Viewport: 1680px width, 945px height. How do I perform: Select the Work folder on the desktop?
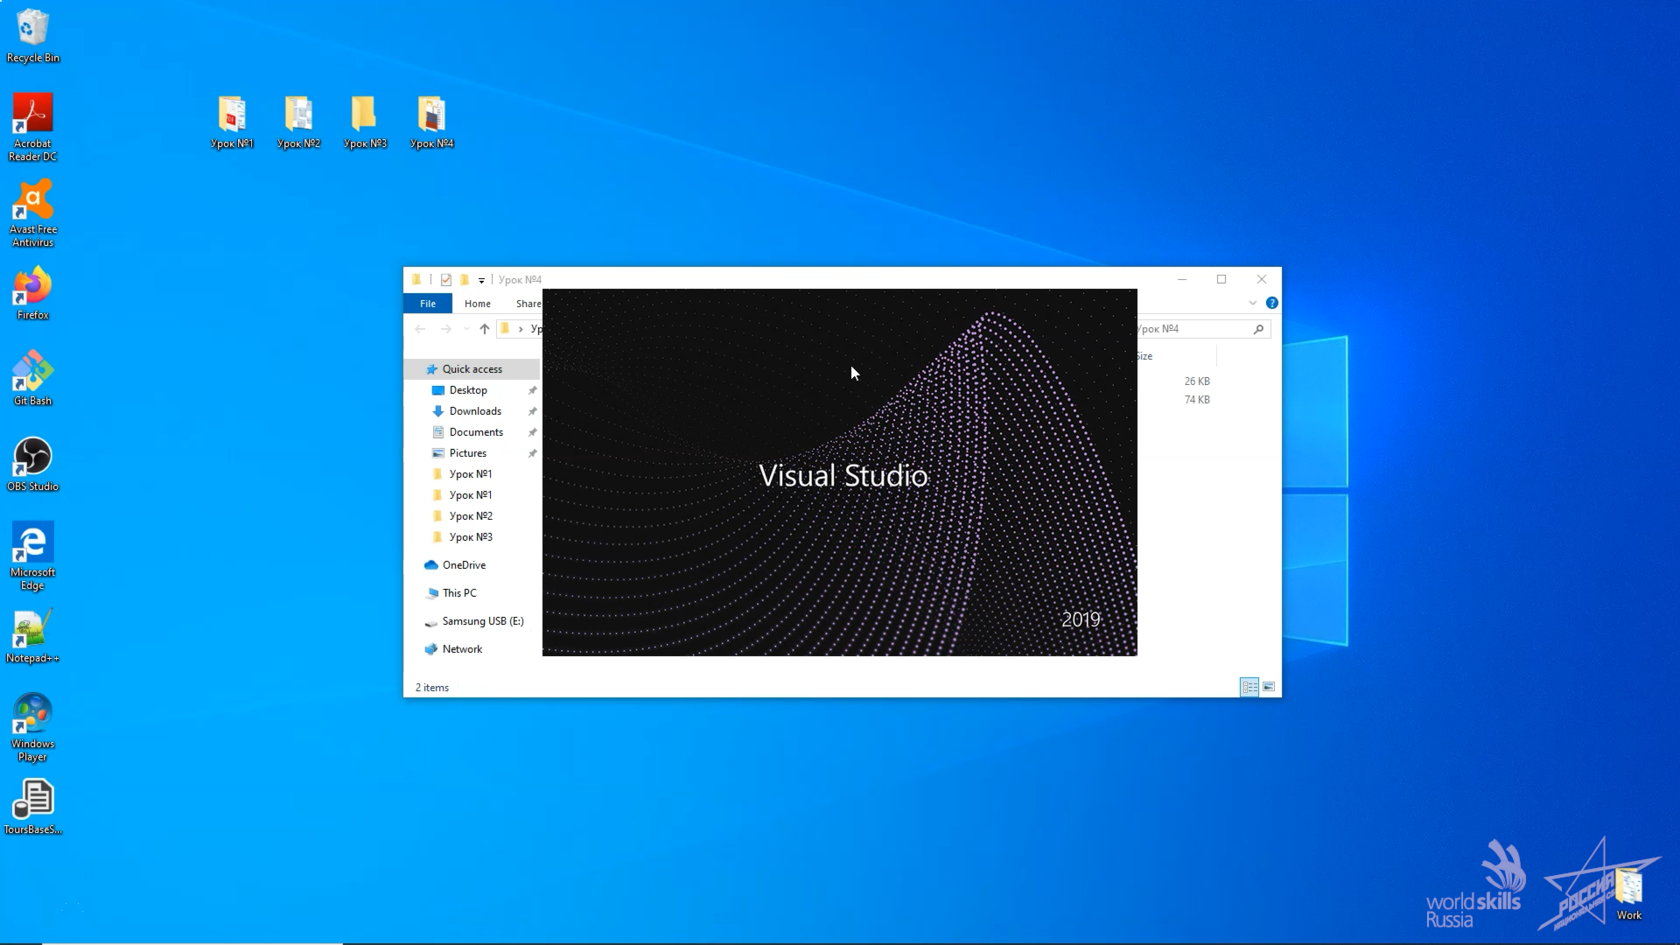1629,894
